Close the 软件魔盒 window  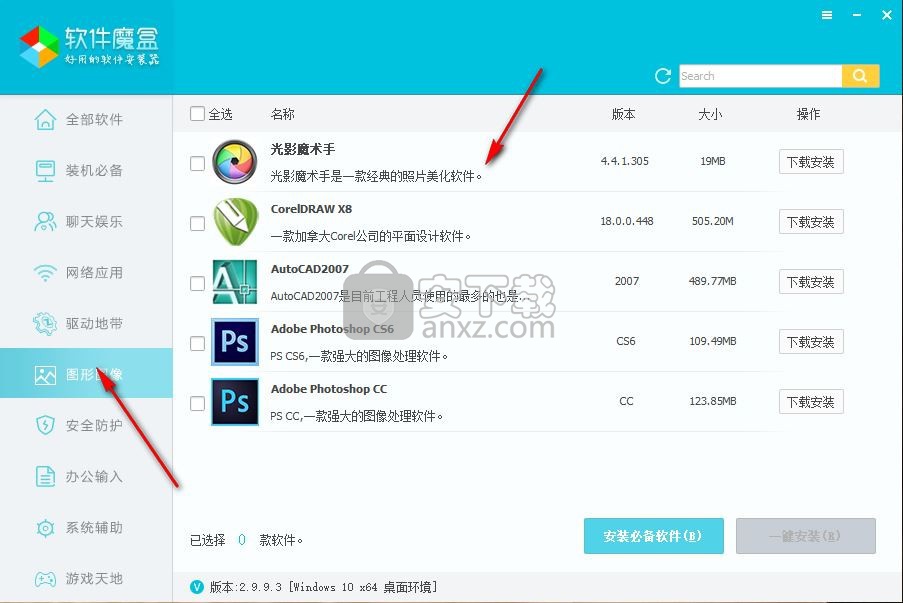click(887, 16)
